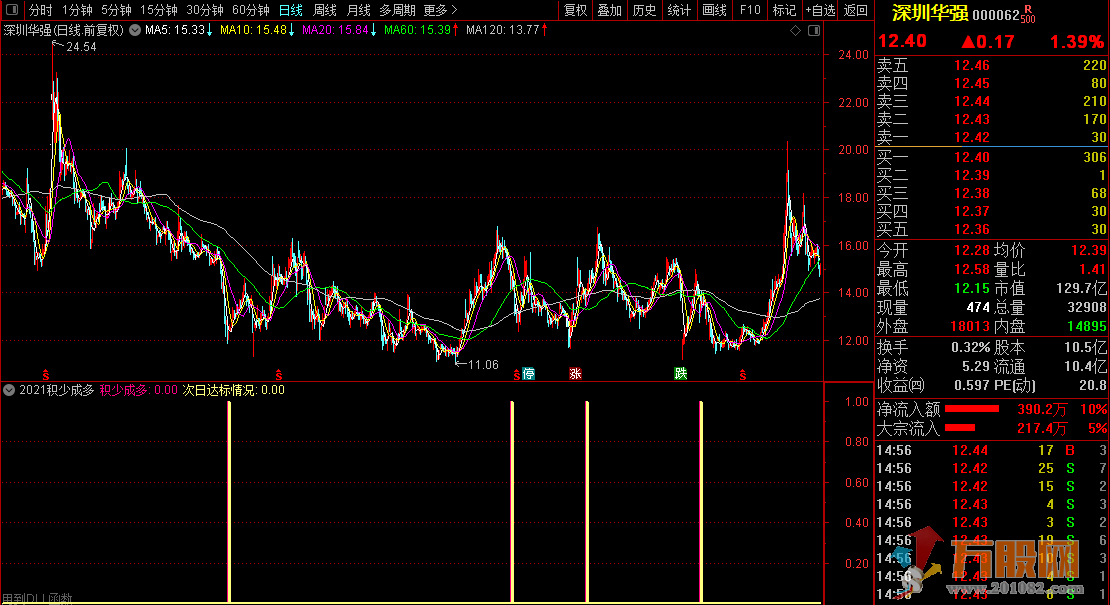
Task: Select the 周线 weekly tab
Action: tap(324, 10)
